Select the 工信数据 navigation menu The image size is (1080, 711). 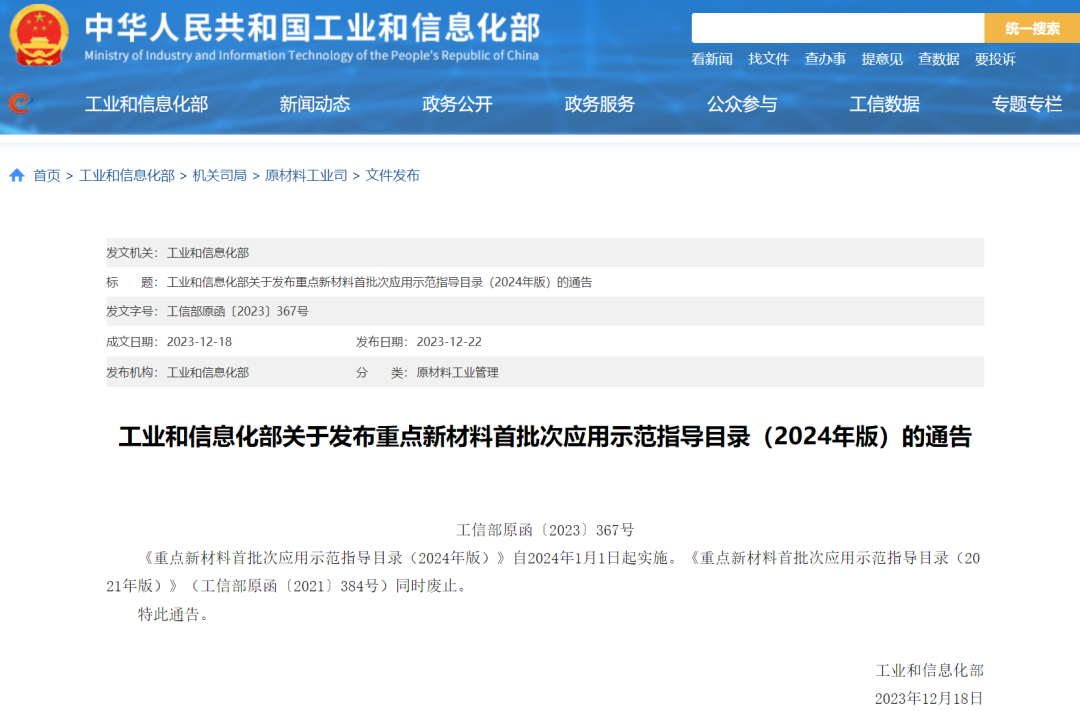[x=884, y=104]
